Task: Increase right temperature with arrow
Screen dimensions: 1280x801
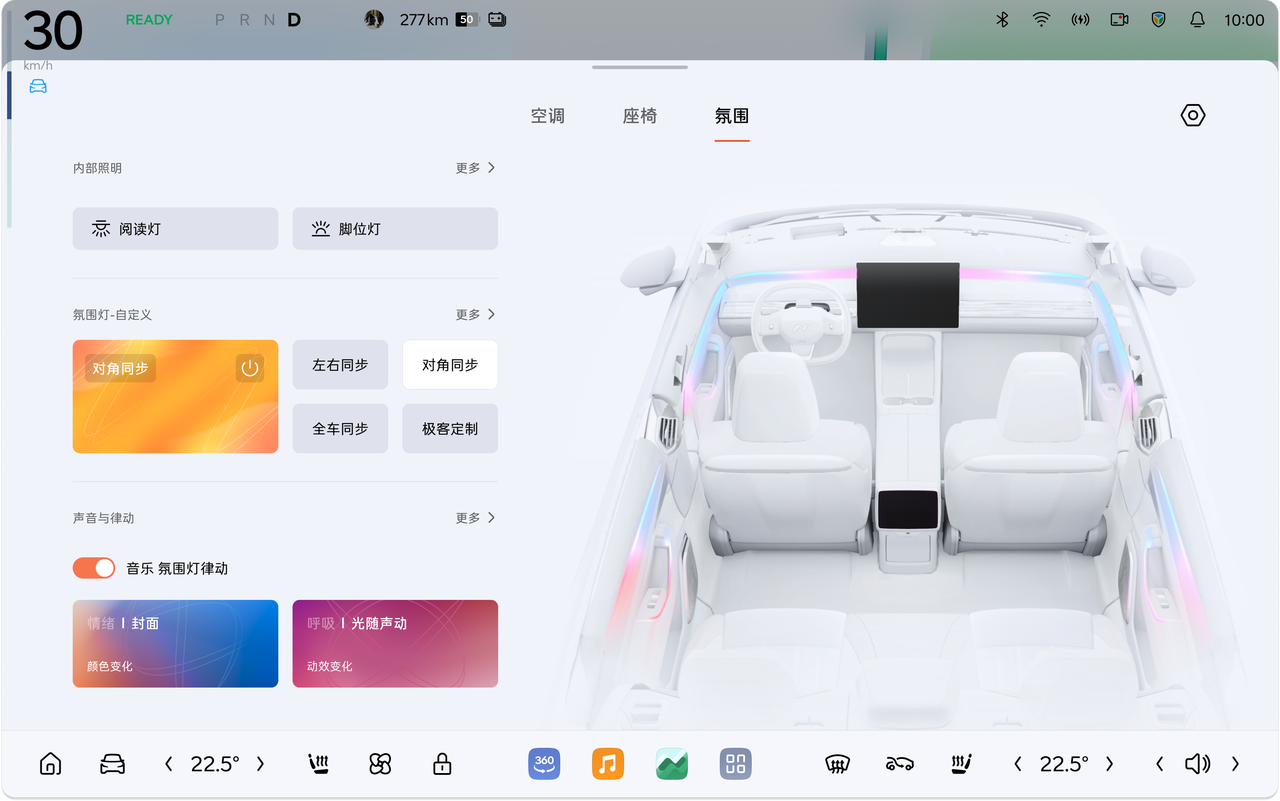Action: [1109, 764]
